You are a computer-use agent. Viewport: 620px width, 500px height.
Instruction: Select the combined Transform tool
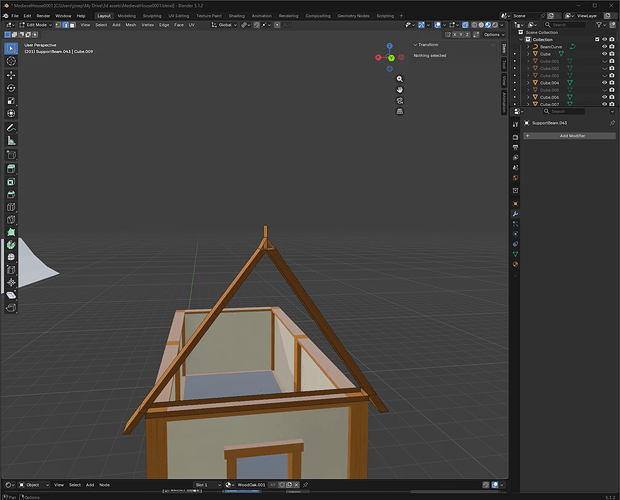(x=11, y=113)
